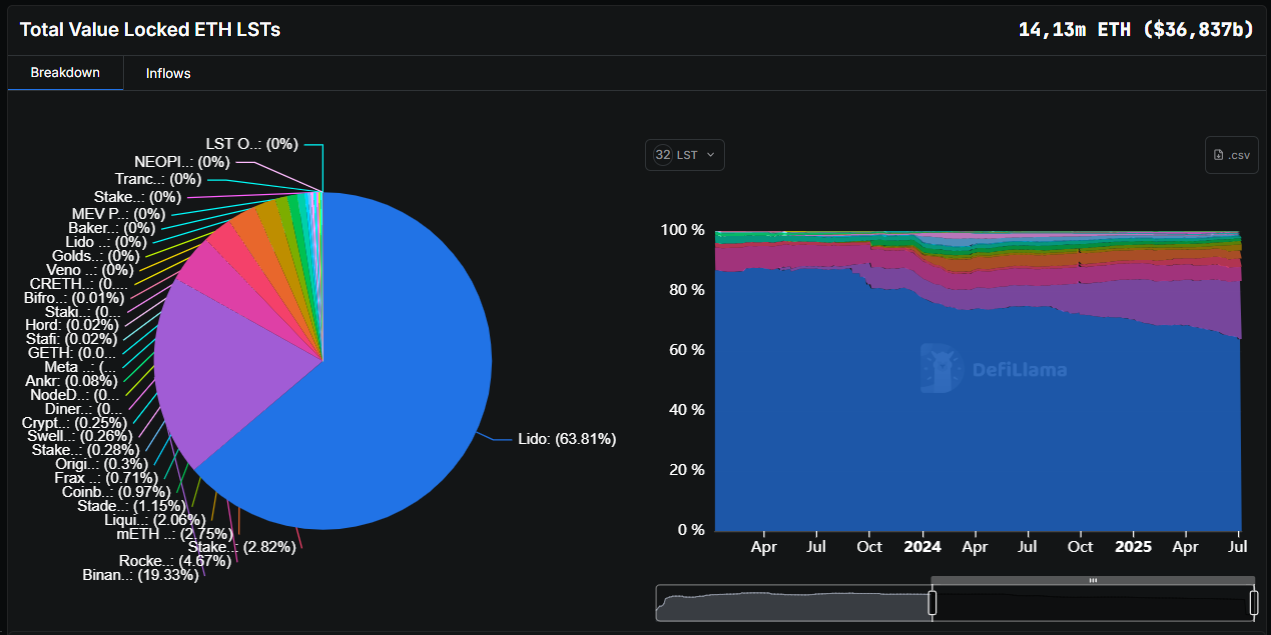Click the right handle of range slider
This screenshot has height=635, width=1271.
(1254, 602)
